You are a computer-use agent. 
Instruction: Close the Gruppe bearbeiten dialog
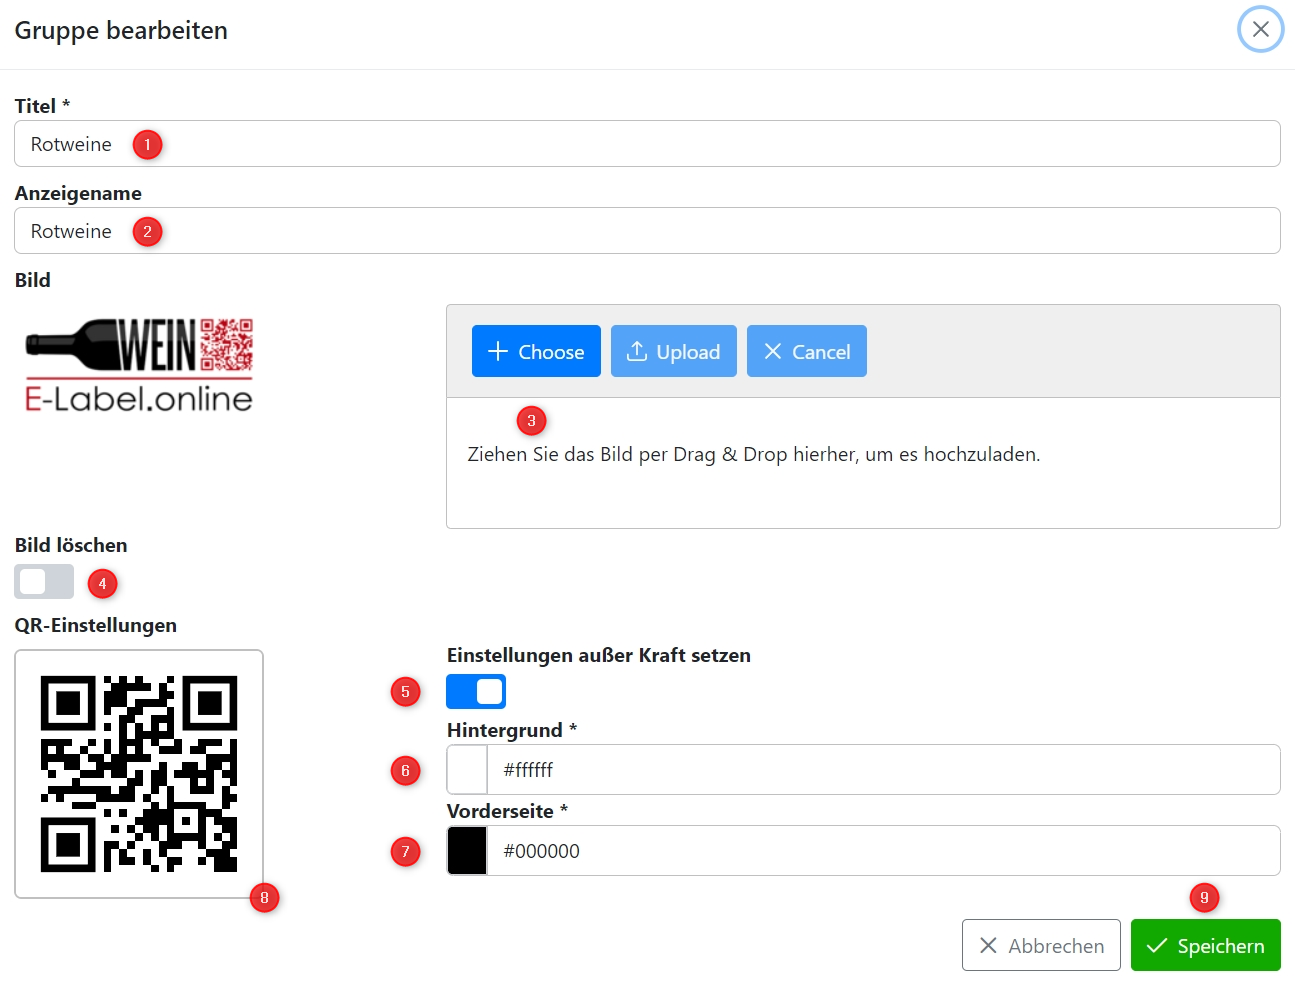(x=1260, y=29)
